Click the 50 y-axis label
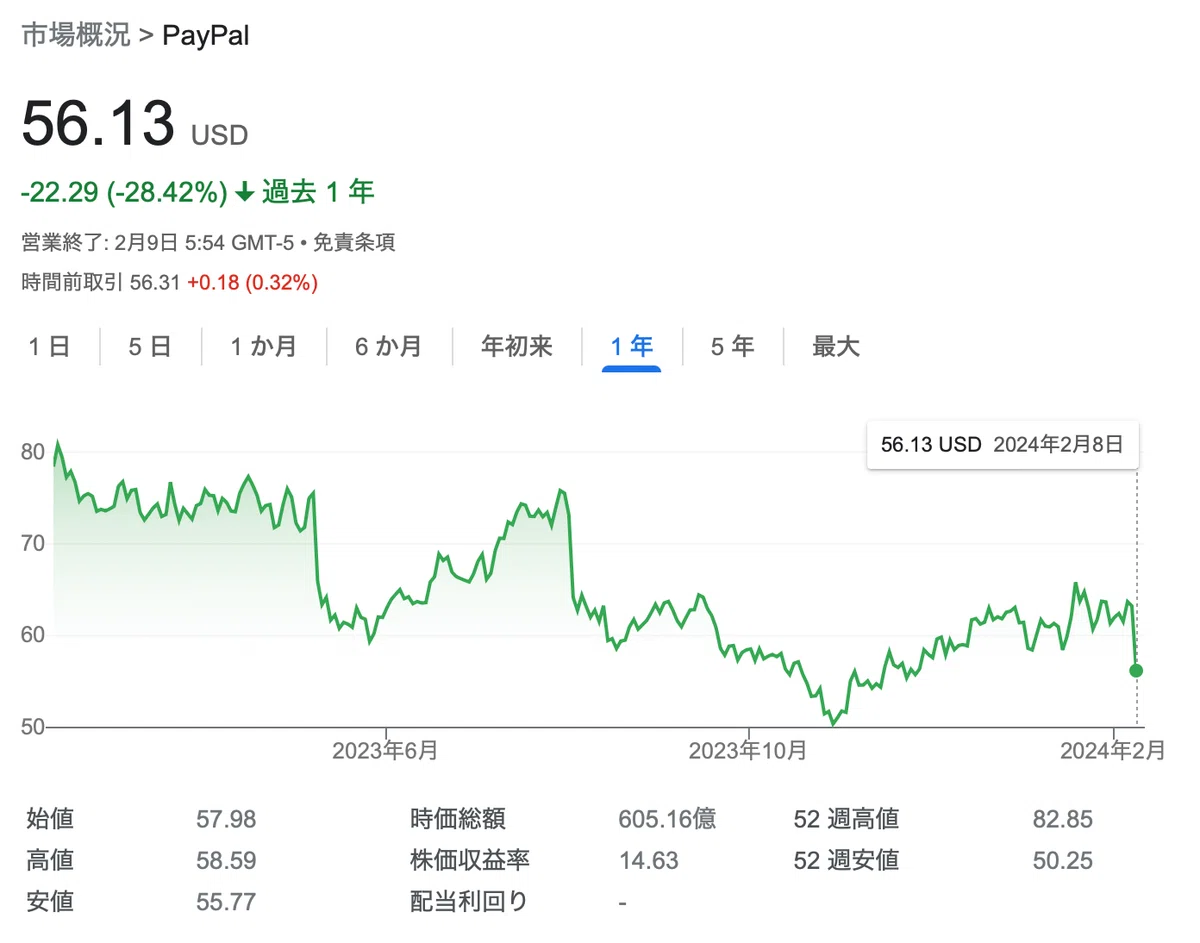 point(33,727)
